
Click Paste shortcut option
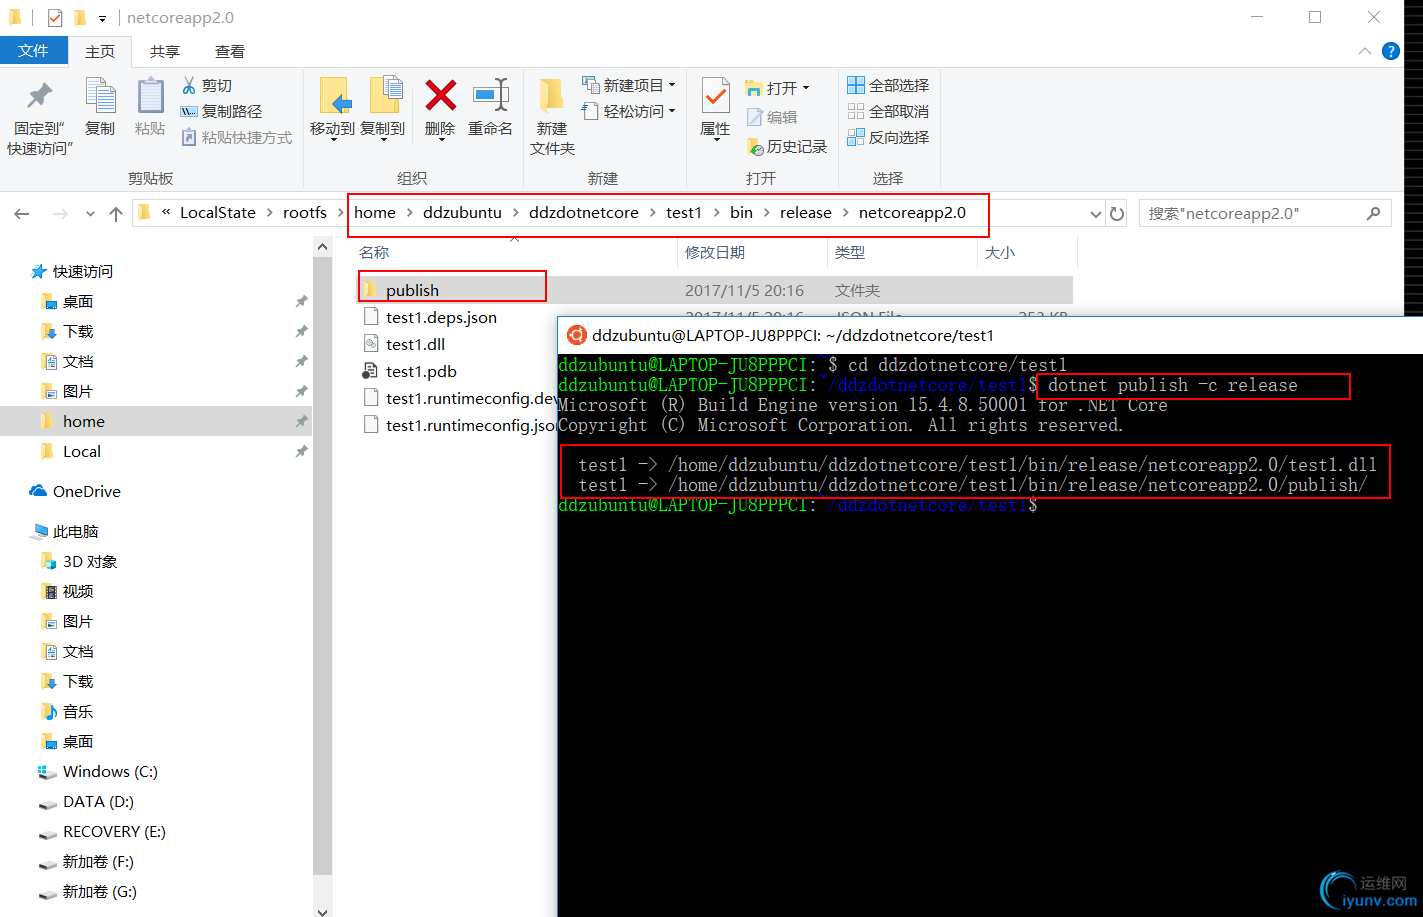[237, 138]
